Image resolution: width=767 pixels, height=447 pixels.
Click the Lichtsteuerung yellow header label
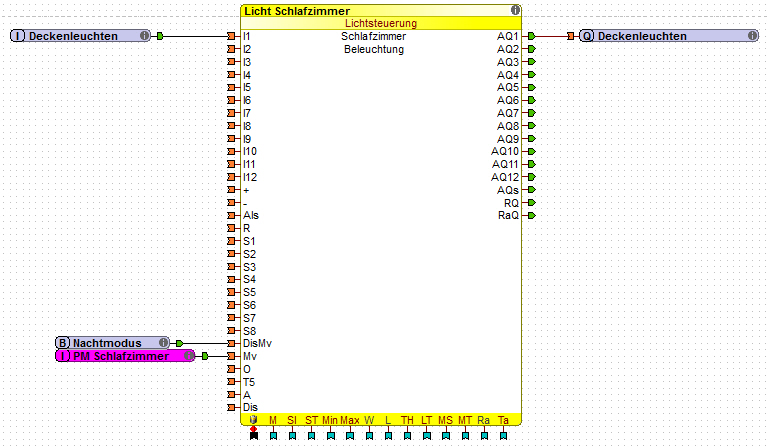coord(381,23)
